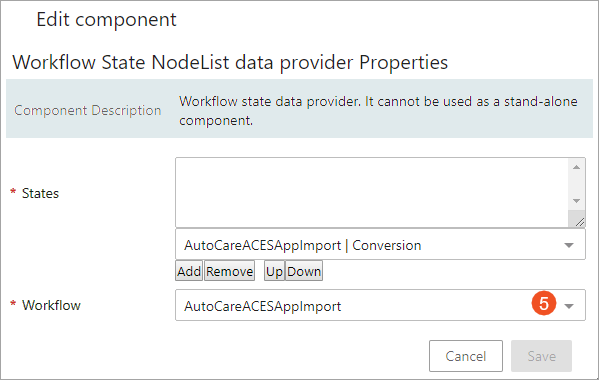The height and width of the screenshot is (380, 599).
Task: Click the States box resize grip
Action: pos(579,222)
